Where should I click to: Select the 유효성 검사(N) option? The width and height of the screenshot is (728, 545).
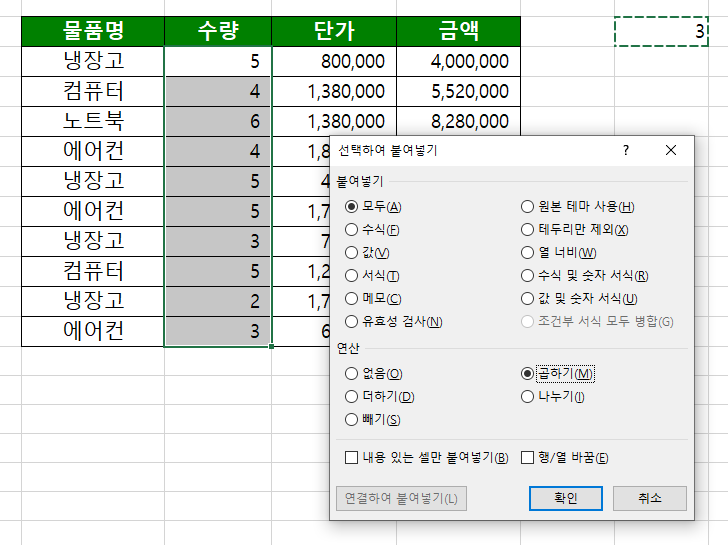351,321
